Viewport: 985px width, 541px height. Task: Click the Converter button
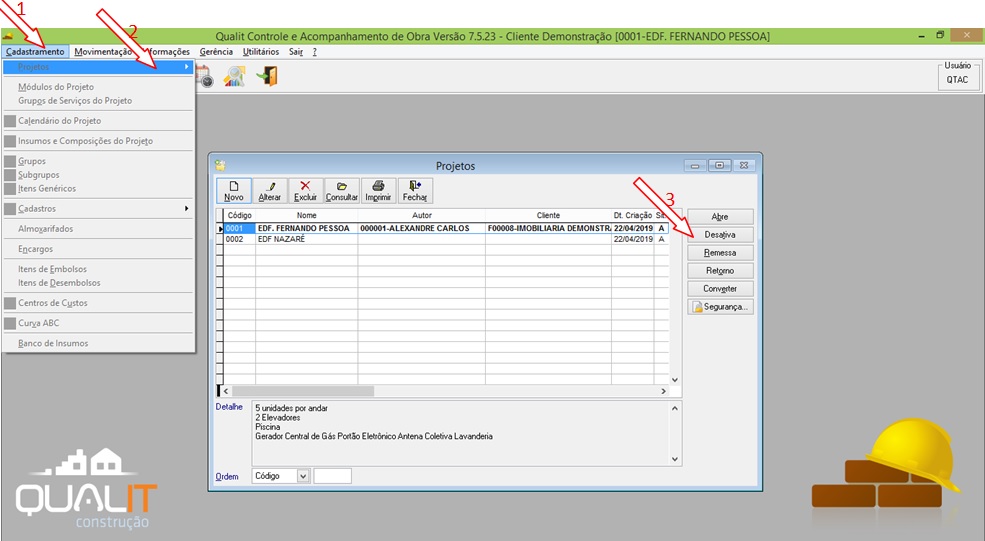pos(720,289)
